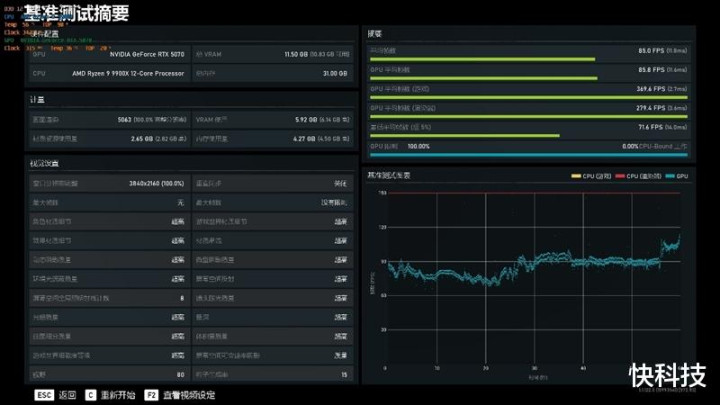Viewport: 720px width, 405px height.
Task: Click the 11.50 GB VRAM value
Action: pyautogui.click(x=296, y=54)
